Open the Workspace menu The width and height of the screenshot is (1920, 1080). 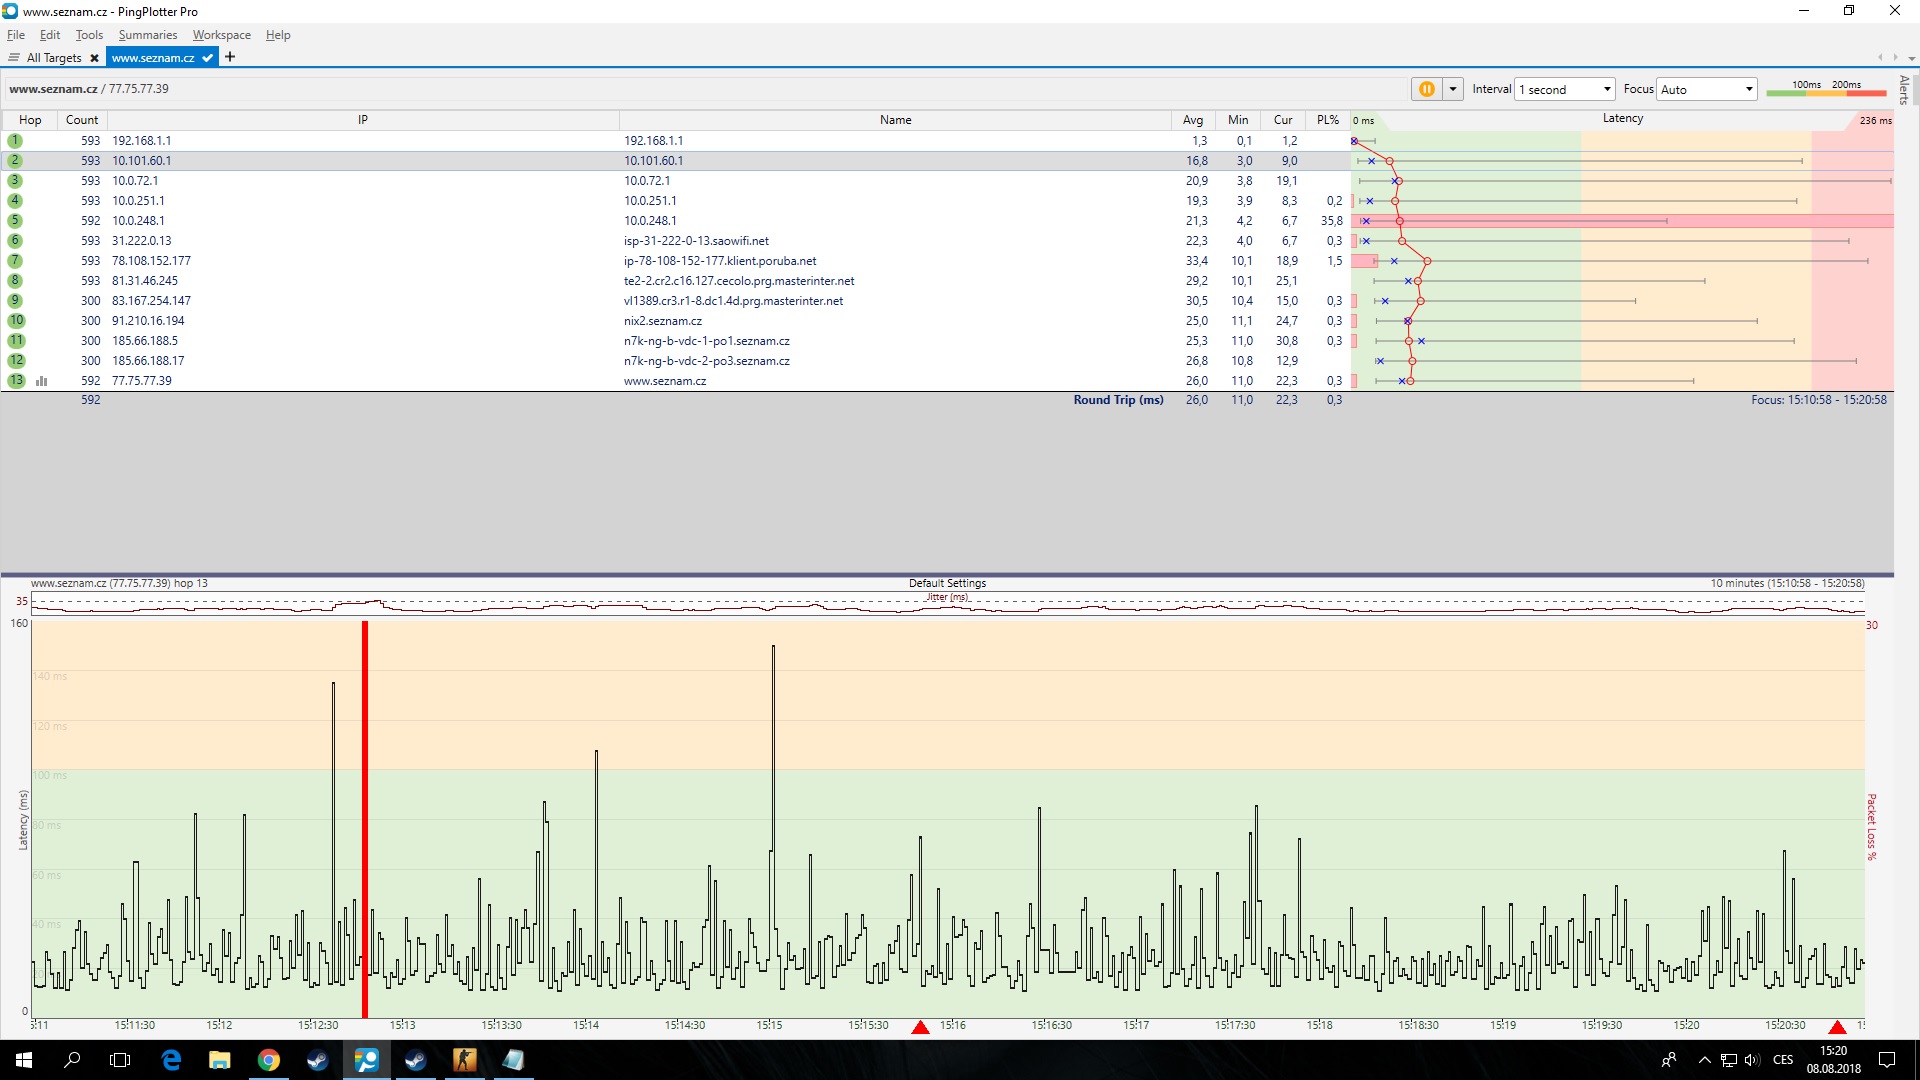221,35
